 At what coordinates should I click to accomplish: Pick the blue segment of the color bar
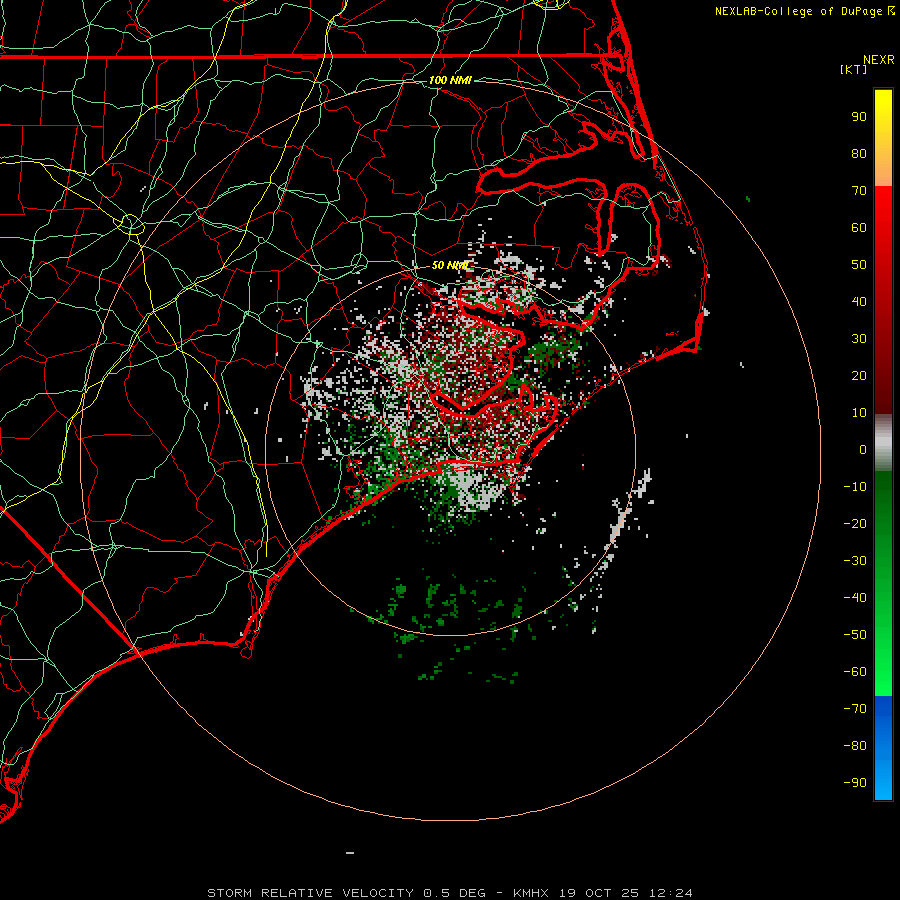point(883,748)
